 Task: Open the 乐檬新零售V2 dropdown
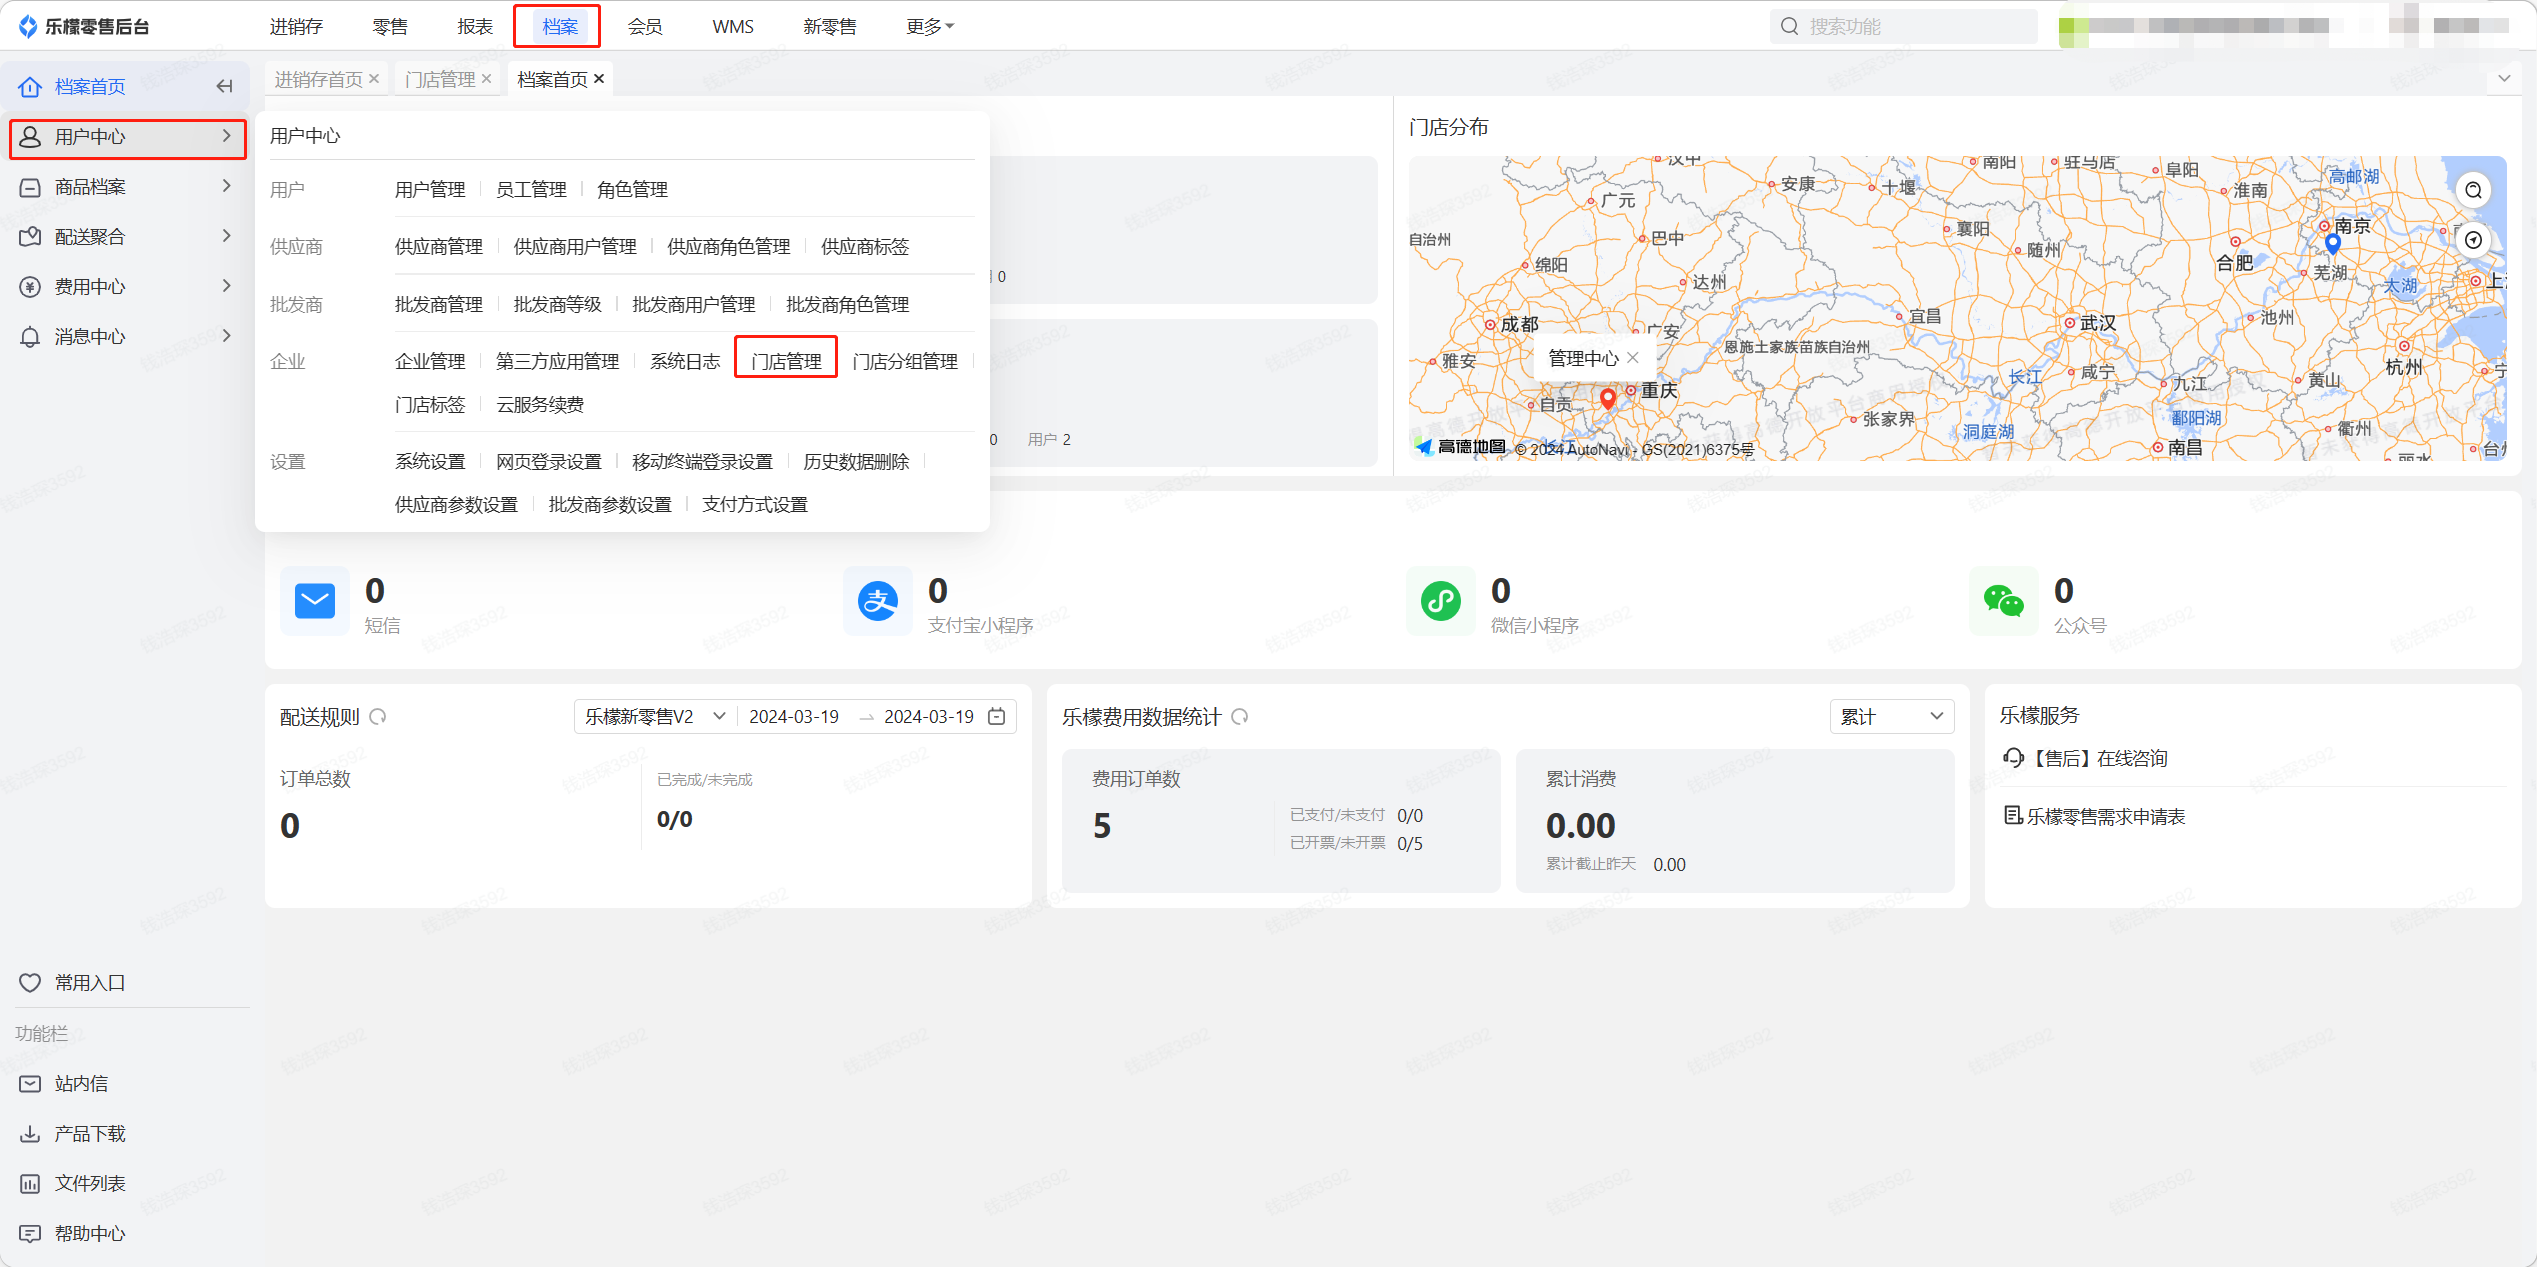point(655,717)
